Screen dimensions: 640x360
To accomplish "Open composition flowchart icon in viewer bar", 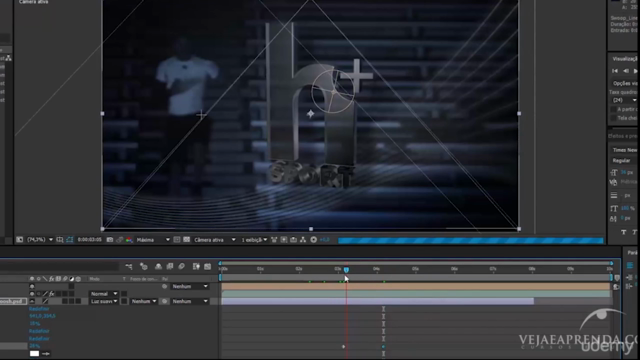I will (x=303, y=240).
